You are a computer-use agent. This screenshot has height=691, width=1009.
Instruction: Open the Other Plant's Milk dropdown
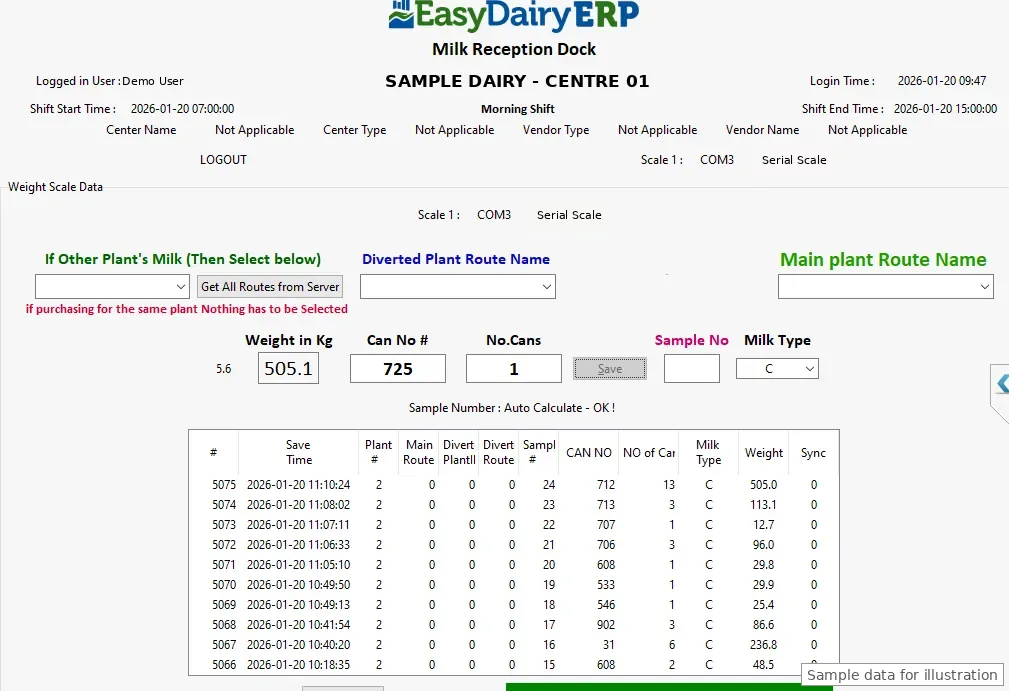112,286
